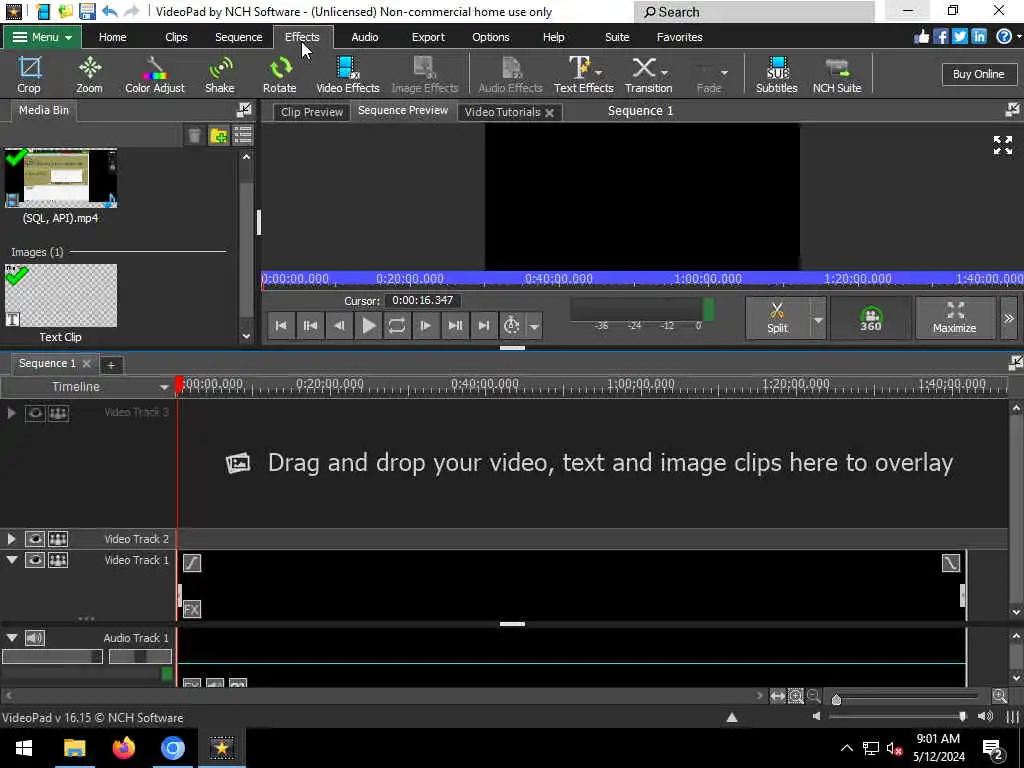Open the Audio ribbon tab
This screenshot has height=768, width=1024.
364,37
